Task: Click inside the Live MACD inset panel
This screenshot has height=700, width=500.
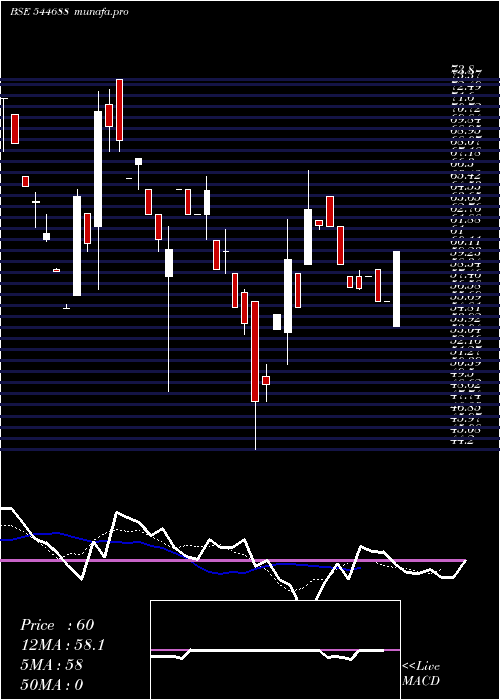Action: click(x=275, y=650)
